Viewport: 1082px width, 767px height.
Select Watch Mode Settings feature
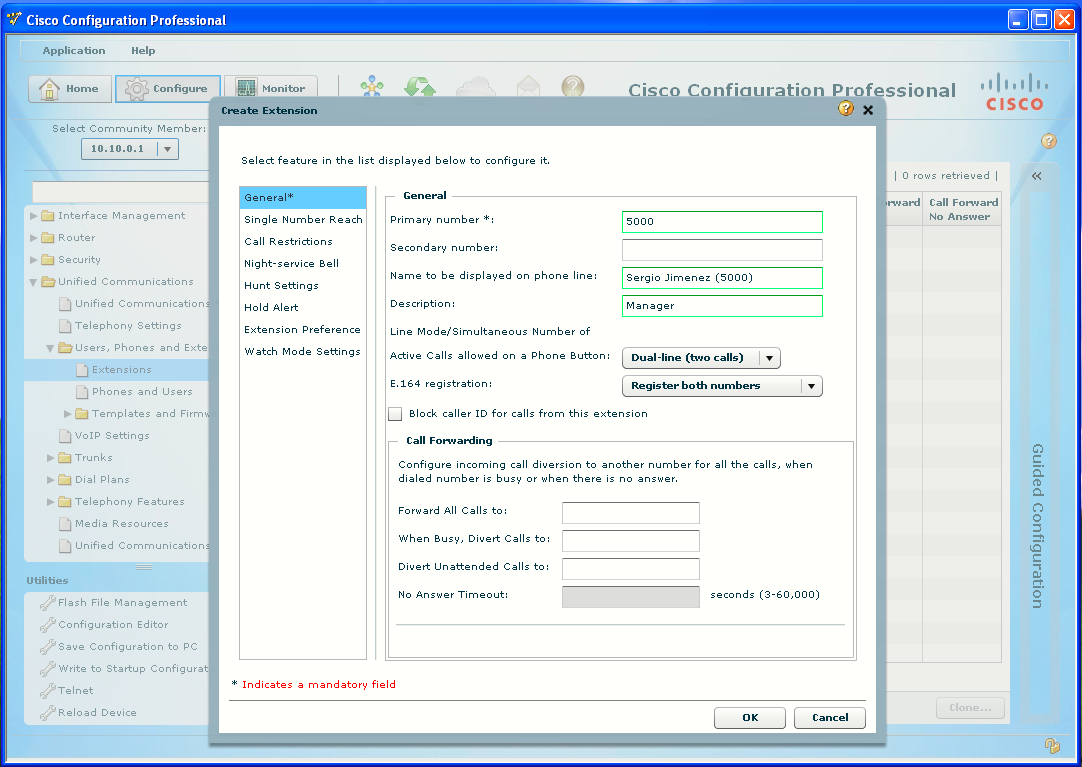point(303,352)
